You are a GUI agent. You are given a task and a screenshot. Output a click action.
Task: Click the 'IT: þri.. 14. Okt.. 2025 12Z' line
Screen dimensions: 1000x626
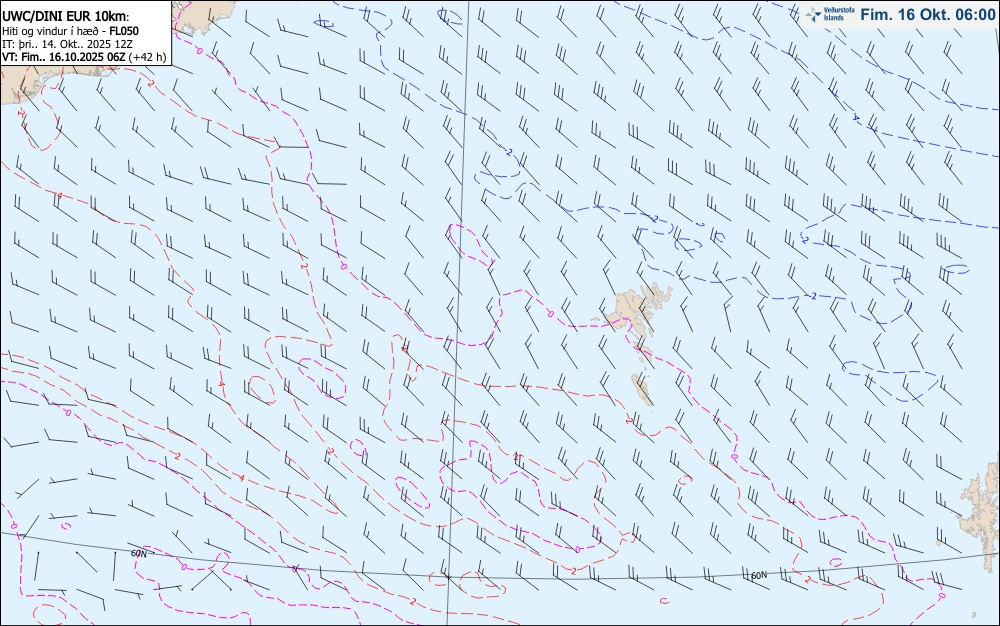[68, 44]
